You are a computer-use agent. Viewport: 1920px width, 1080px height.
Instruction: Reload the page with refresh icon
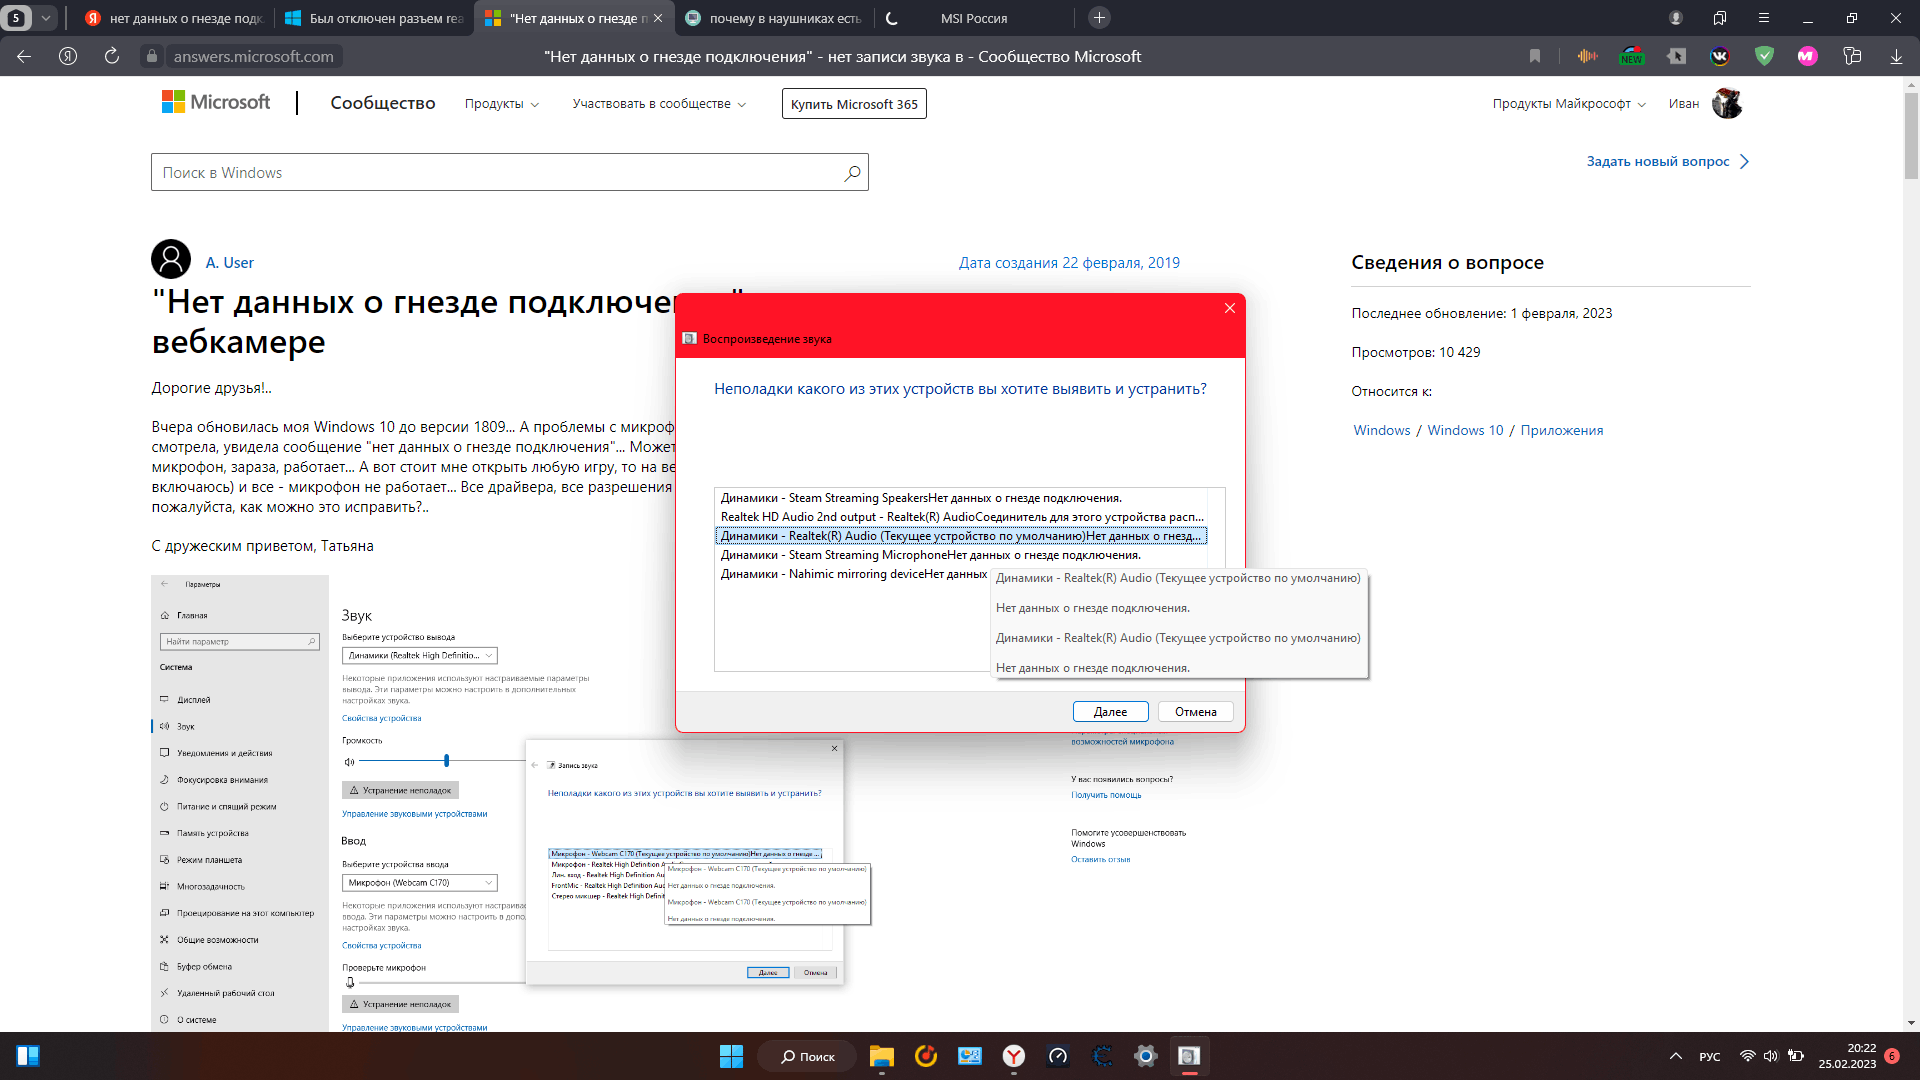(x=112, y=56)
